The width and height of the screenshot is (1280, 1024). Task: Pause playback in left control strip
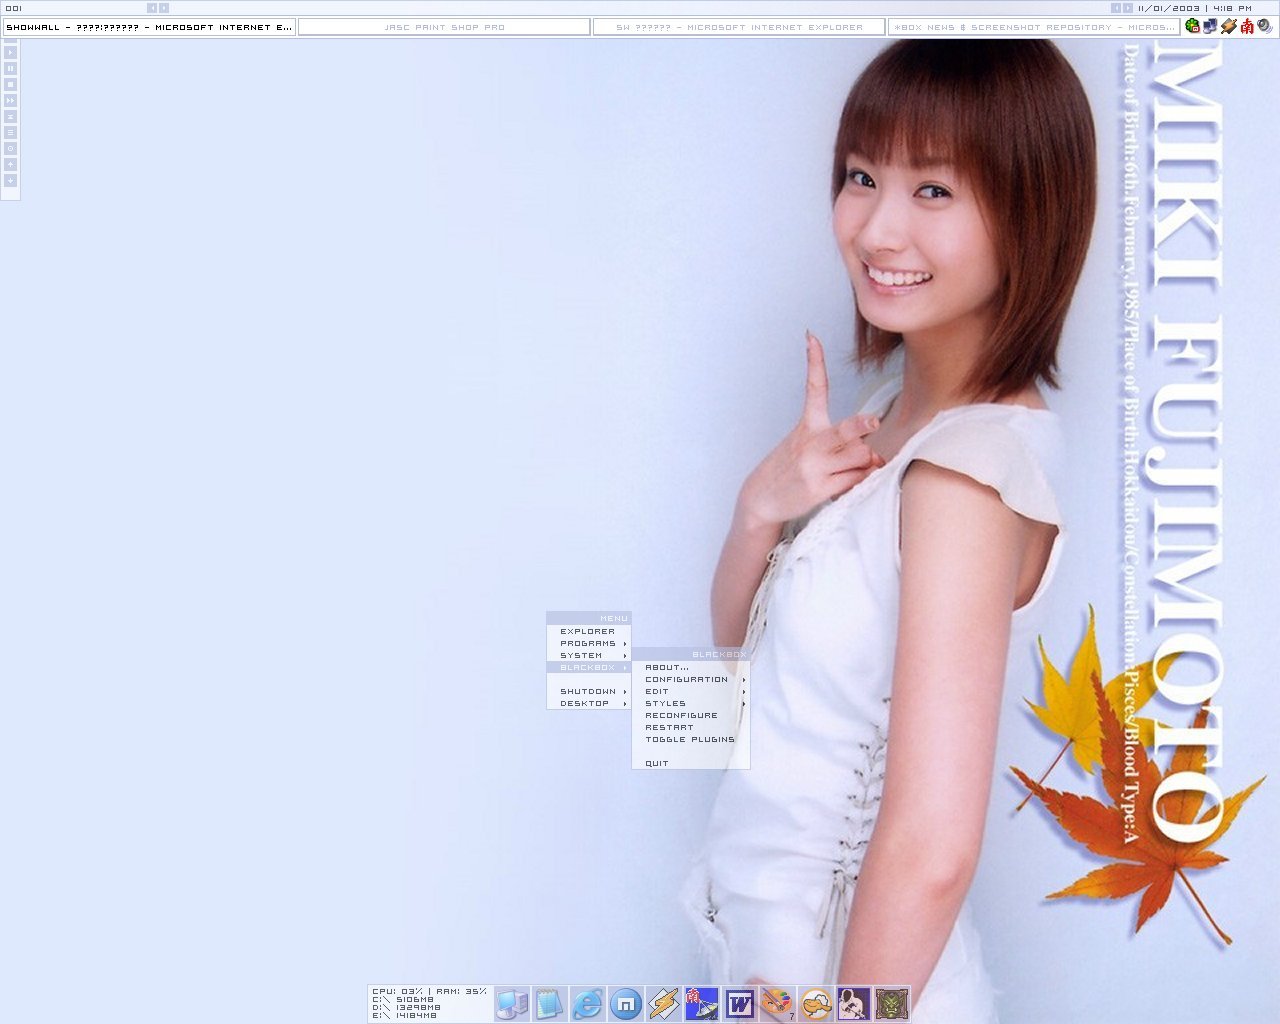[11, 68]
